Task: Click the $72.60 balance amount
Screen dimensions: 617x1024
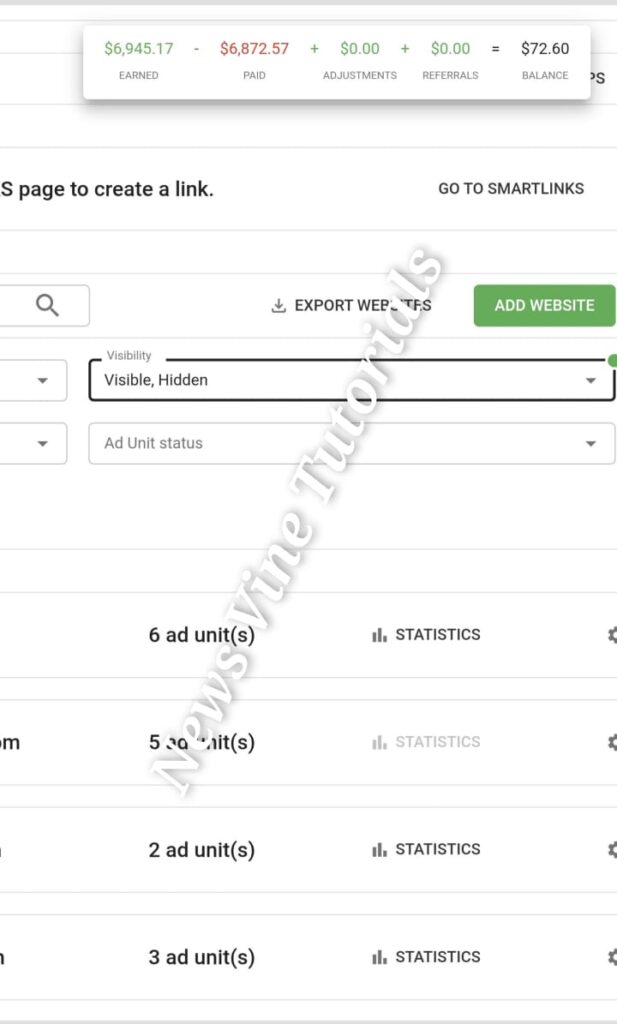Action: [x=545, y=48]
